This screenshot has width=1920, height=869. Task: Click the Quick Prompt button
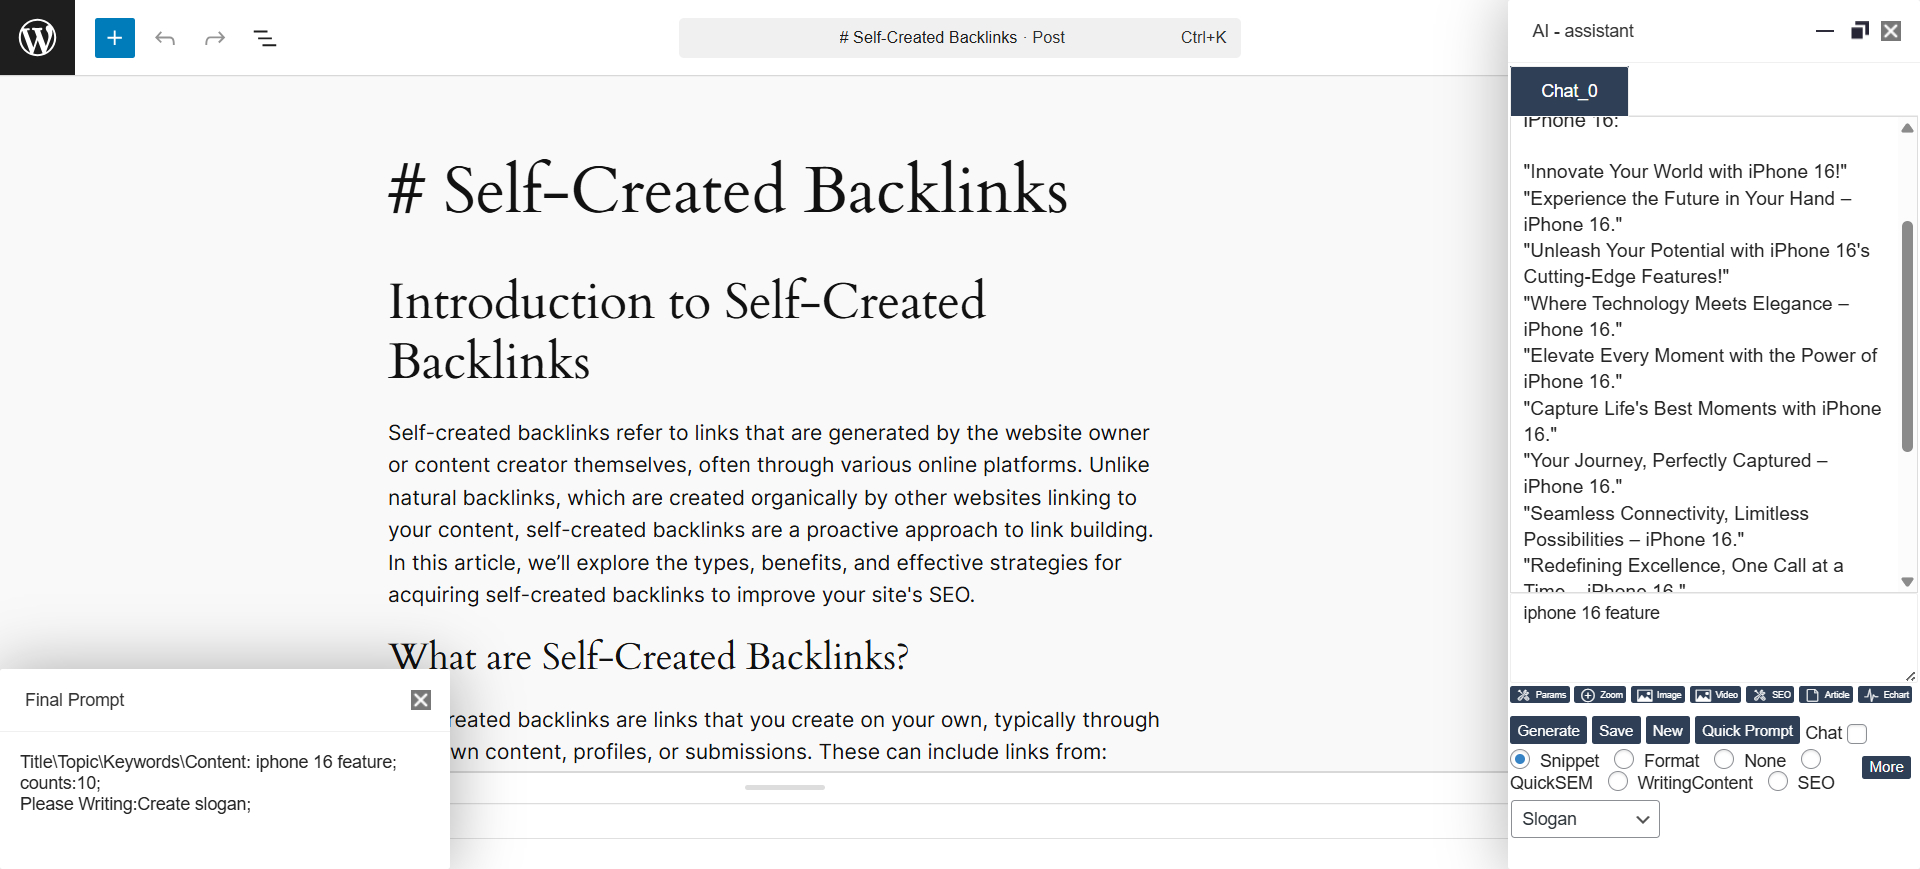tap(1747, 731)
